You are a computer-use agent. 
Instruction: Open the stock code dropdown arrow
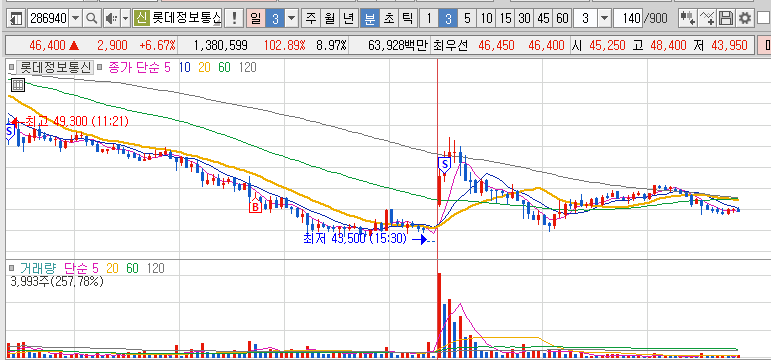75,19
